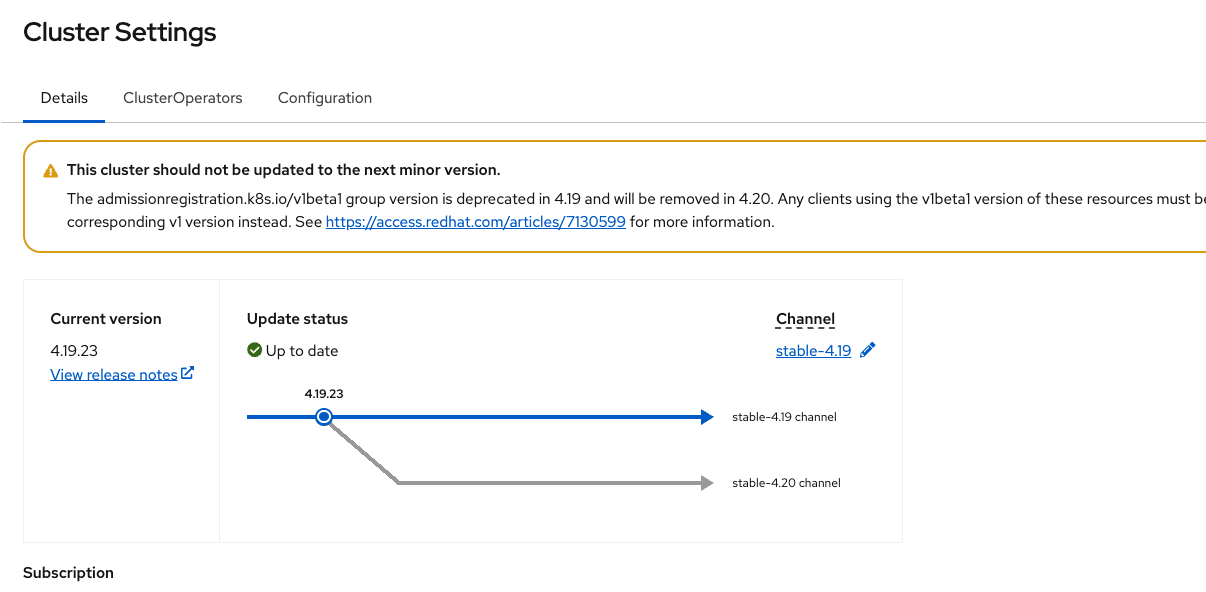Image resolution: width=1206 pixels, height=592 pixels.
Task: Click the pencil icon to edit channel
Action: [867, 350]
